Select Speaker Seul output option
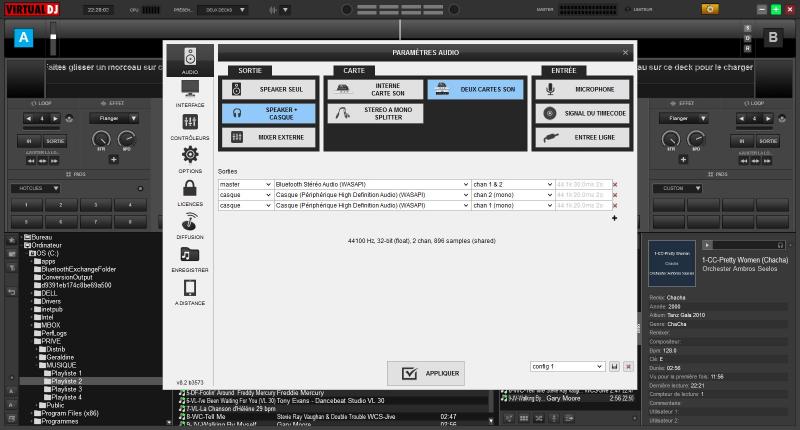The width and height of the screenshot is (800, 430). pyautogui.click(x=268, y=89)
